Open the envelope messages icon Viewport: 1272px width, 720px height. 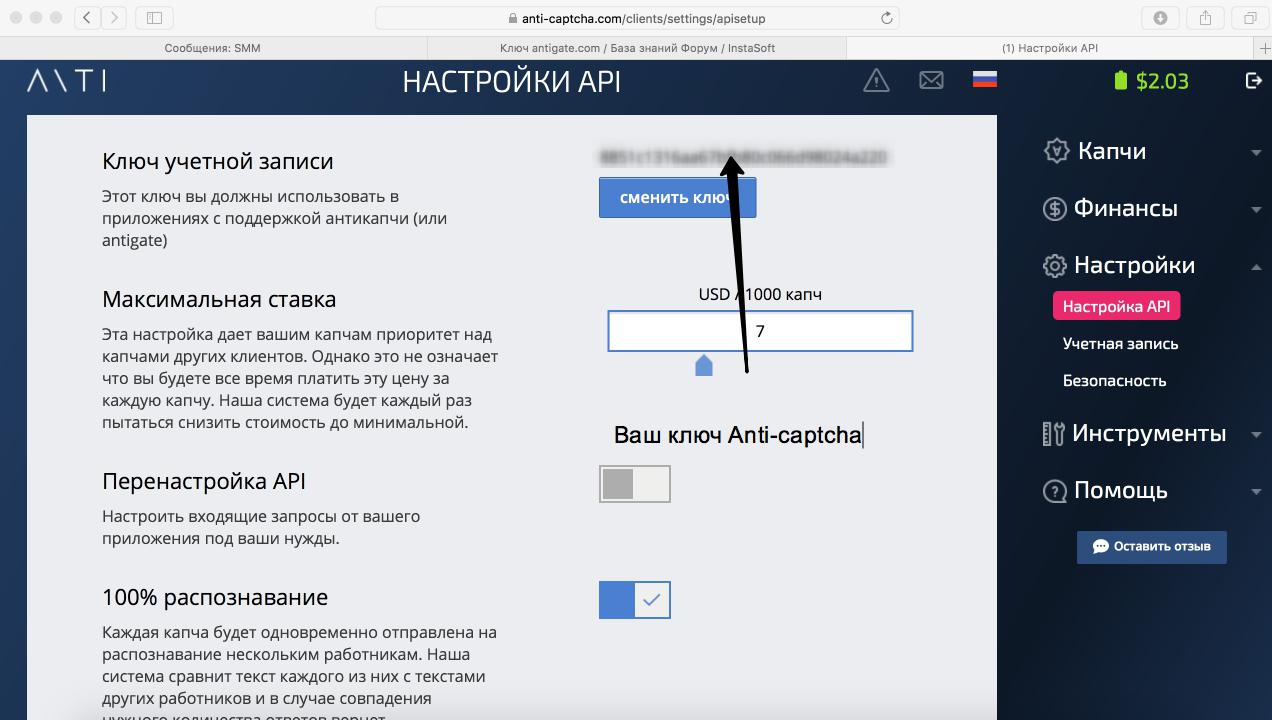(931, 80)
